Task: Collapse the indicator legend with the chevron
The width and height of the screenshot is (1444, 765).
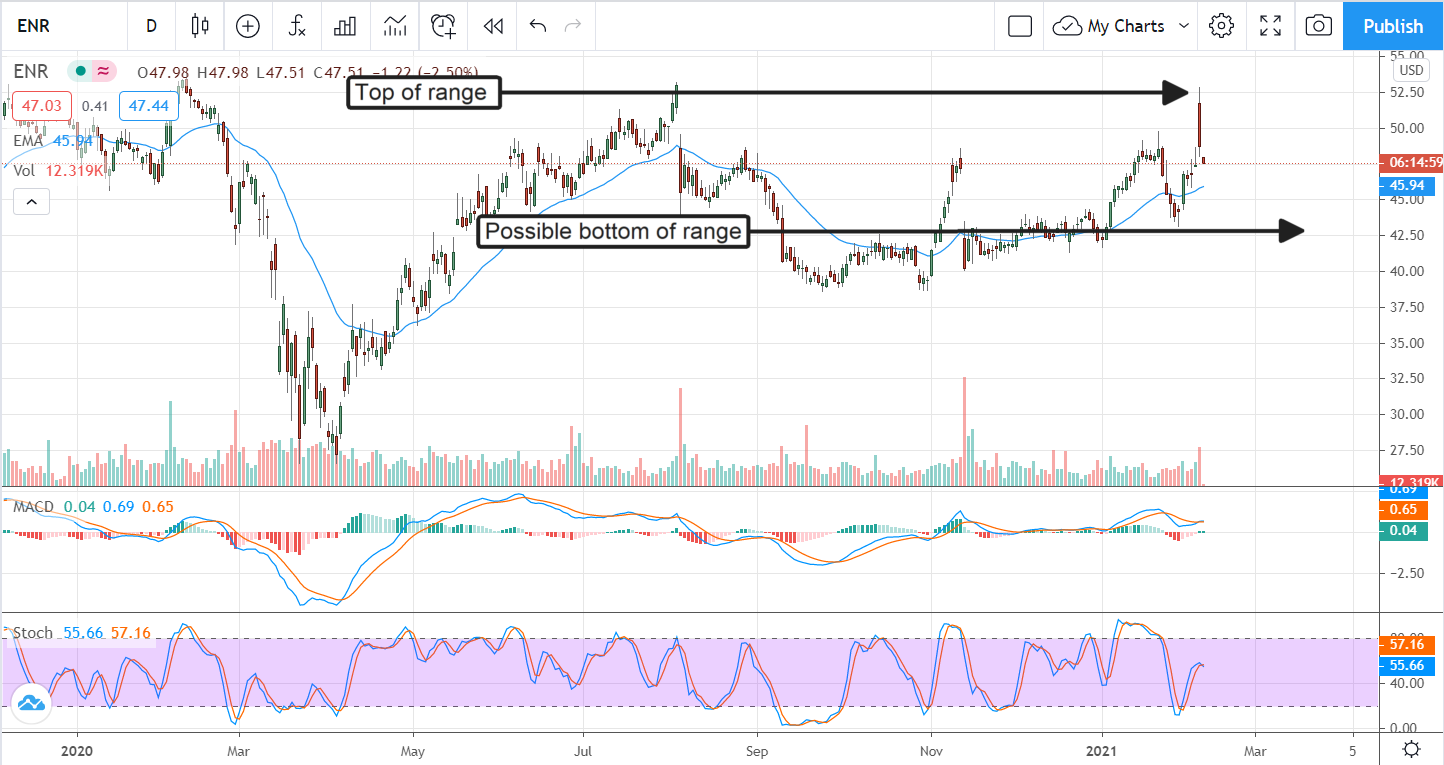Action: point(31,203)
